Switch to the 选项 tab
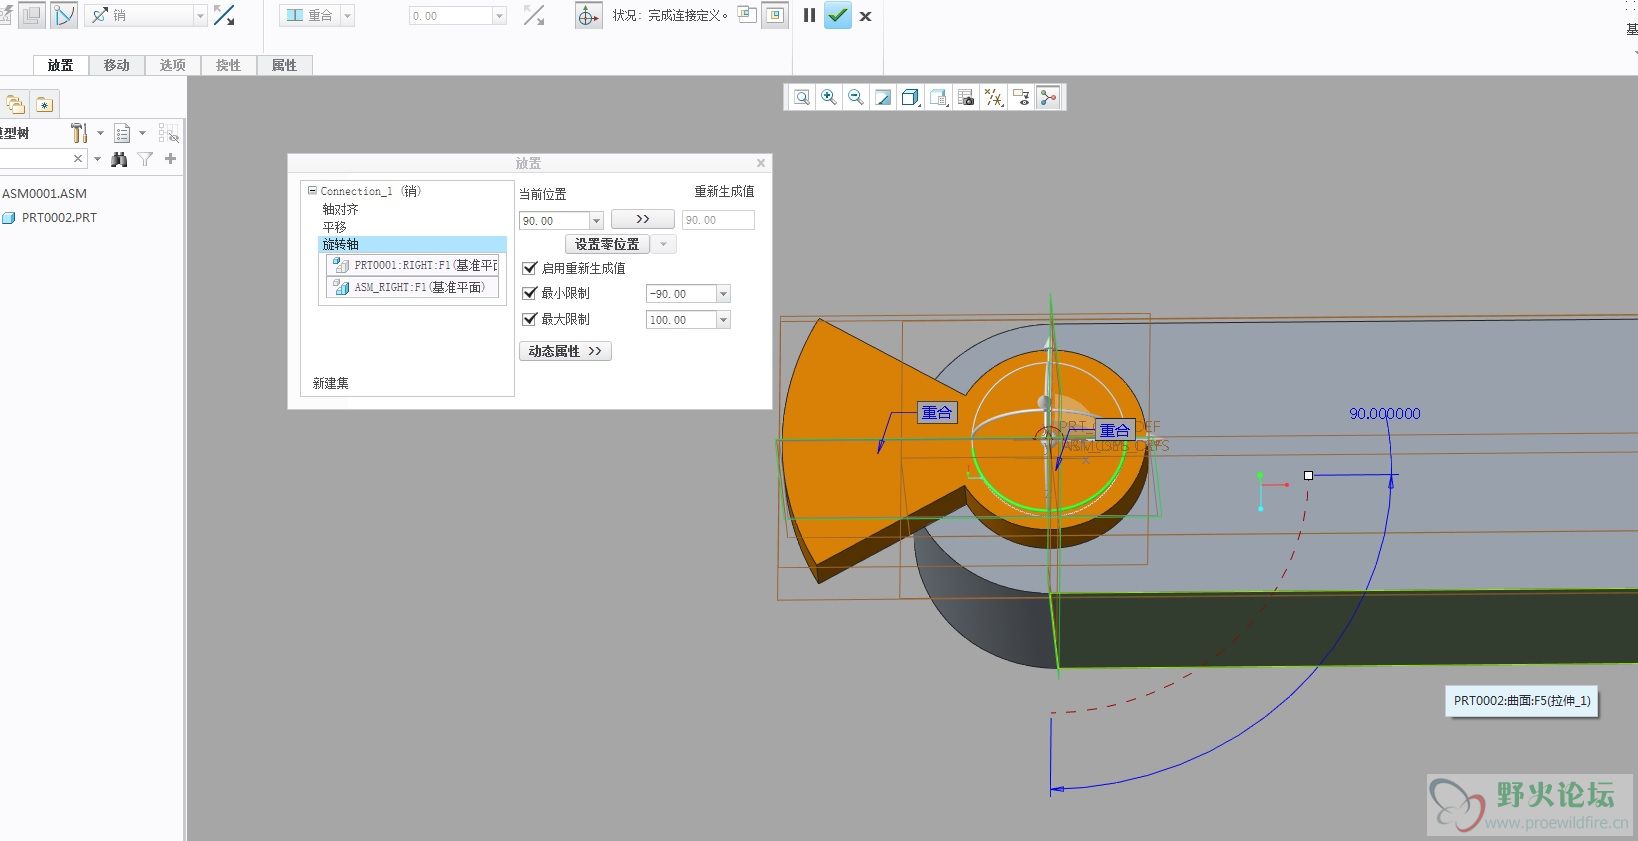This screenshot has height=841, width=1638. click(x=173, y=65)
